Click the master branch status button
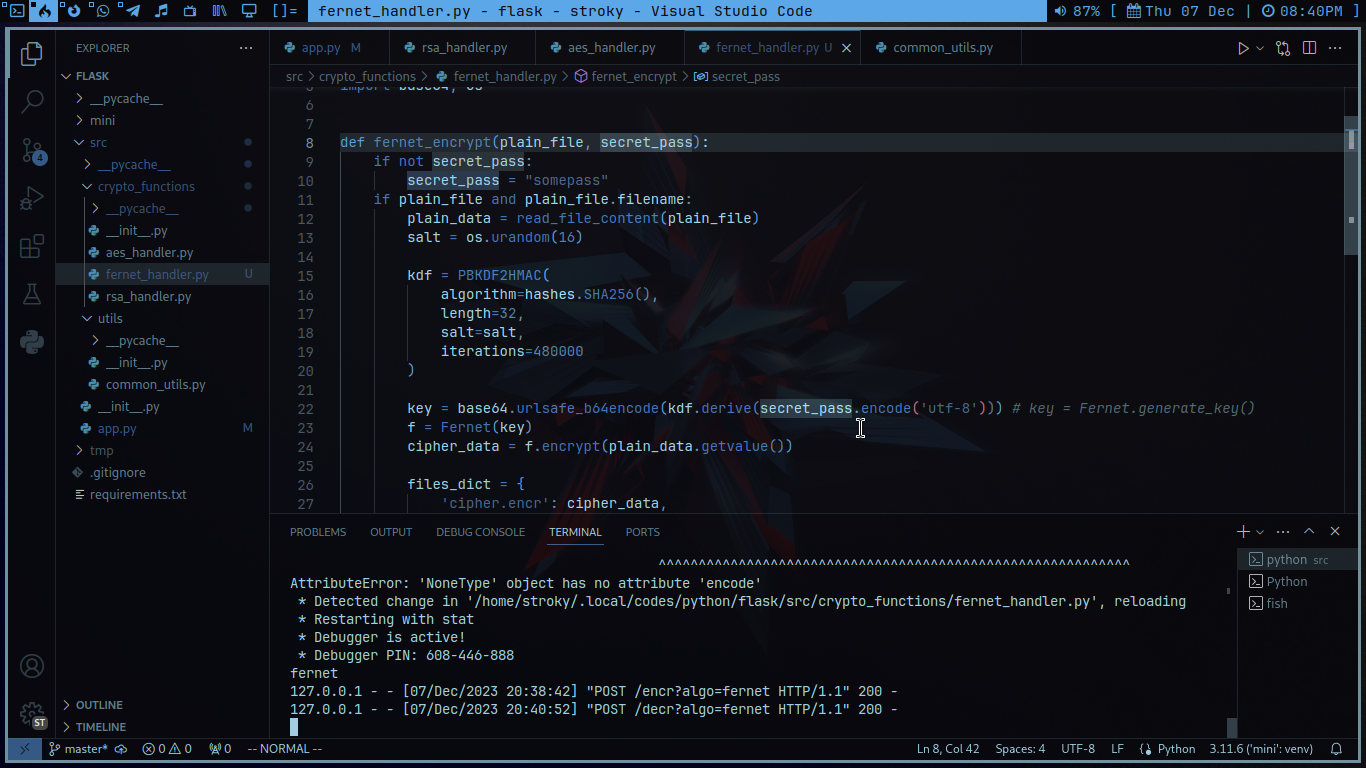This screenshot has width=1366, height=768. [x=85, y=749]
